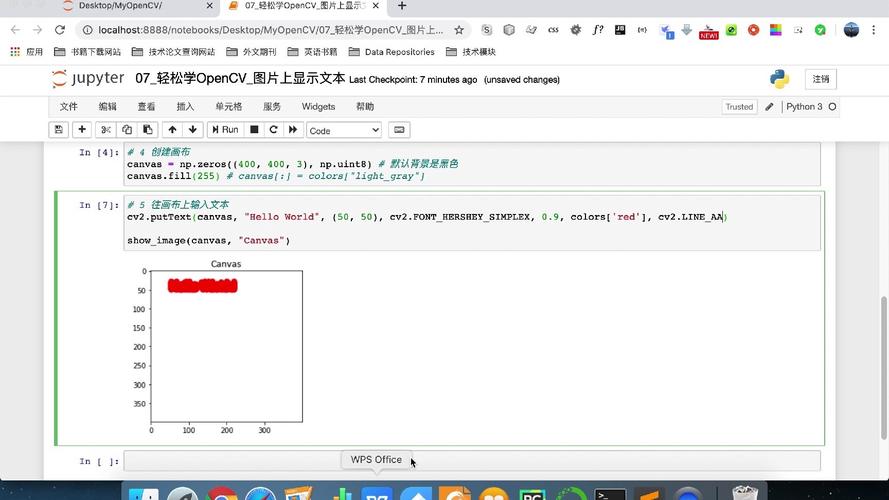Close the Desktop/MyOpenCV/ tab
Image resolution: width=889 pixels, height=500 pixels.
pyautogui.click(x=209, y=6)
